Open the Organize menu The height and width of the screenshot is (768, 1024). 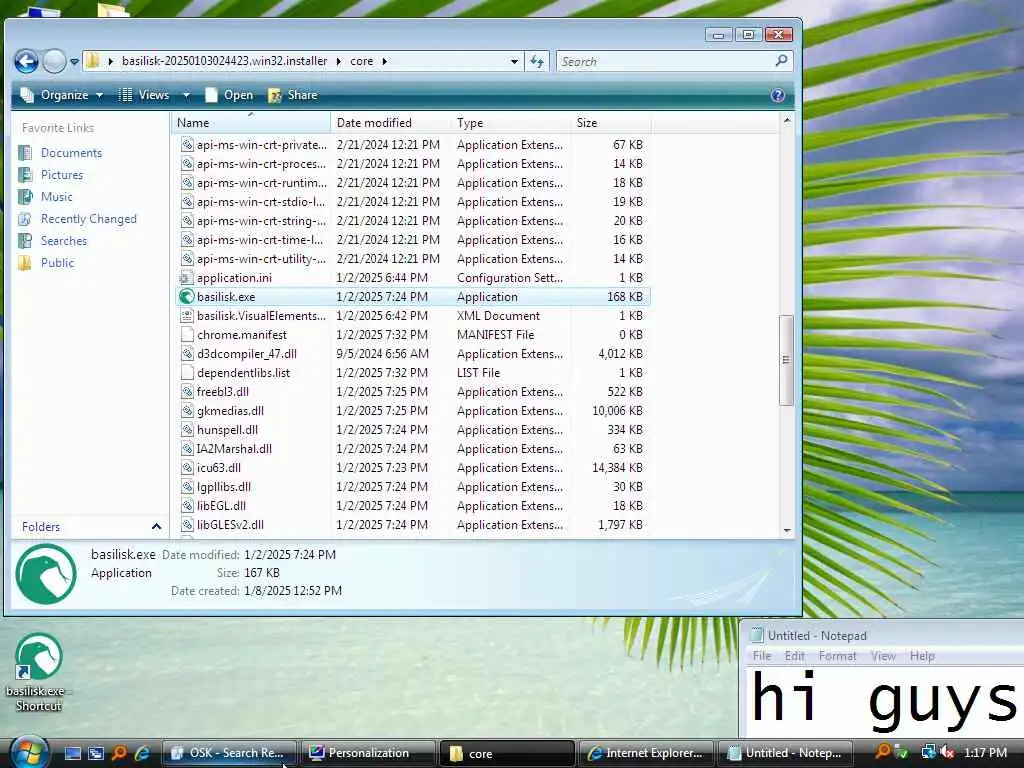tap(61, 95)
